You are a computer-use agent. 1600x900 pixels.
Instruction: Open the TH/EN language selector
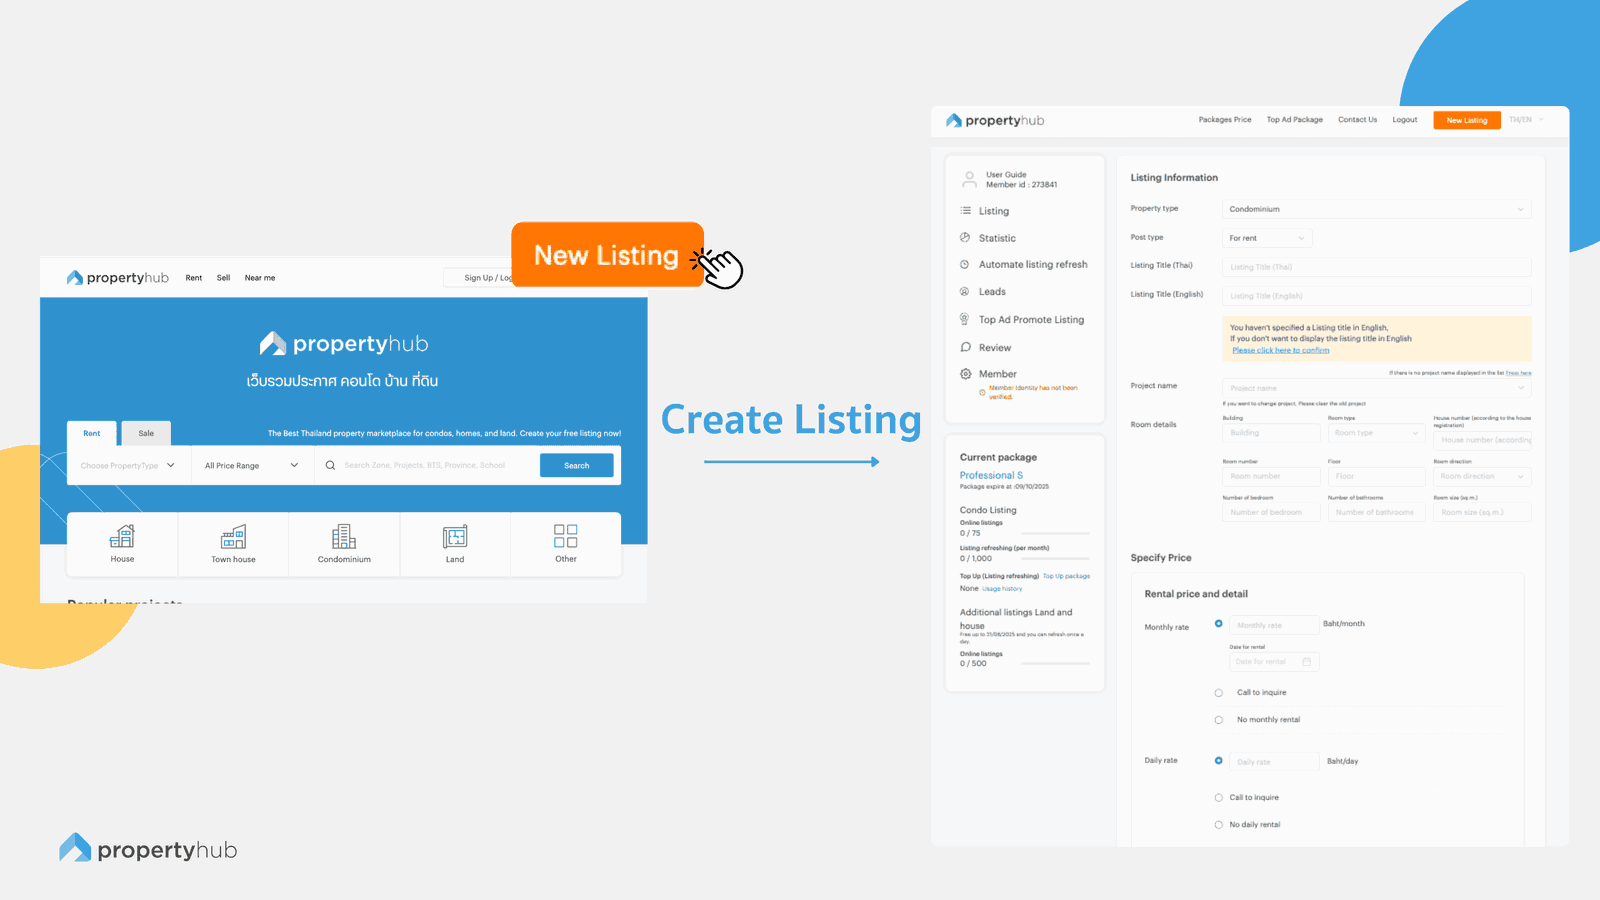point(1527,120)
